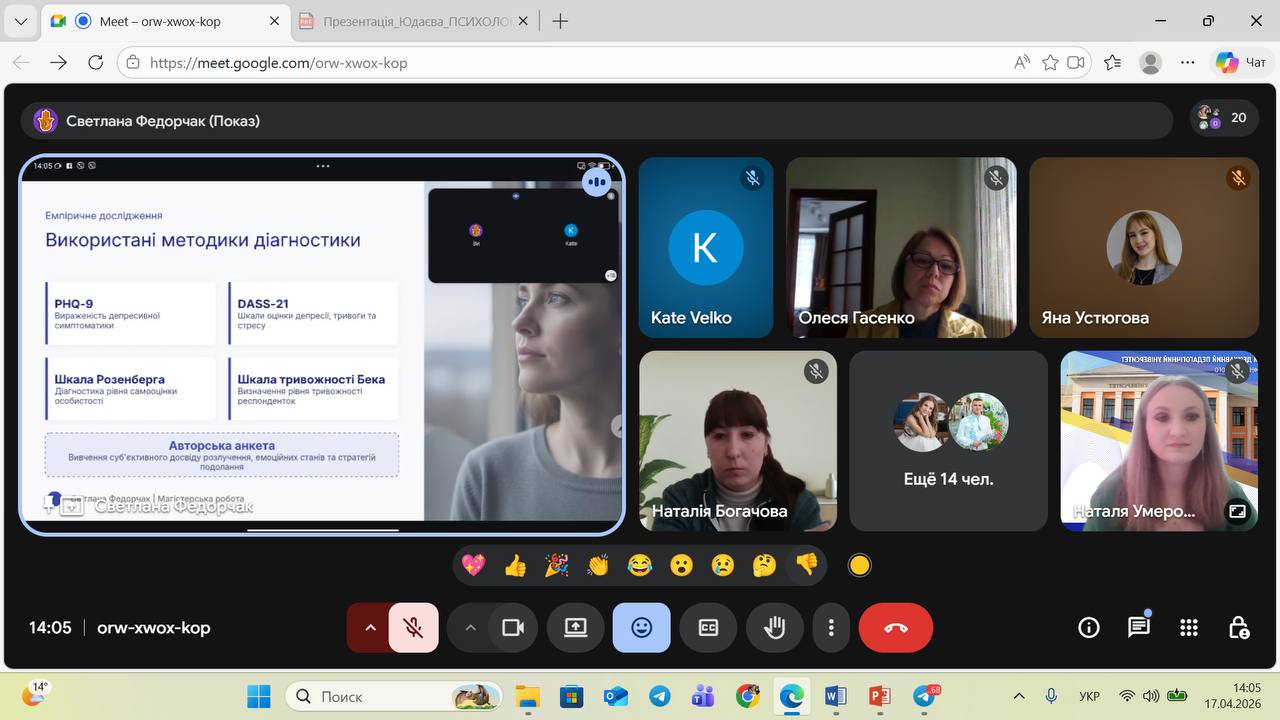Raise hand in the meeting

[774, 628]
